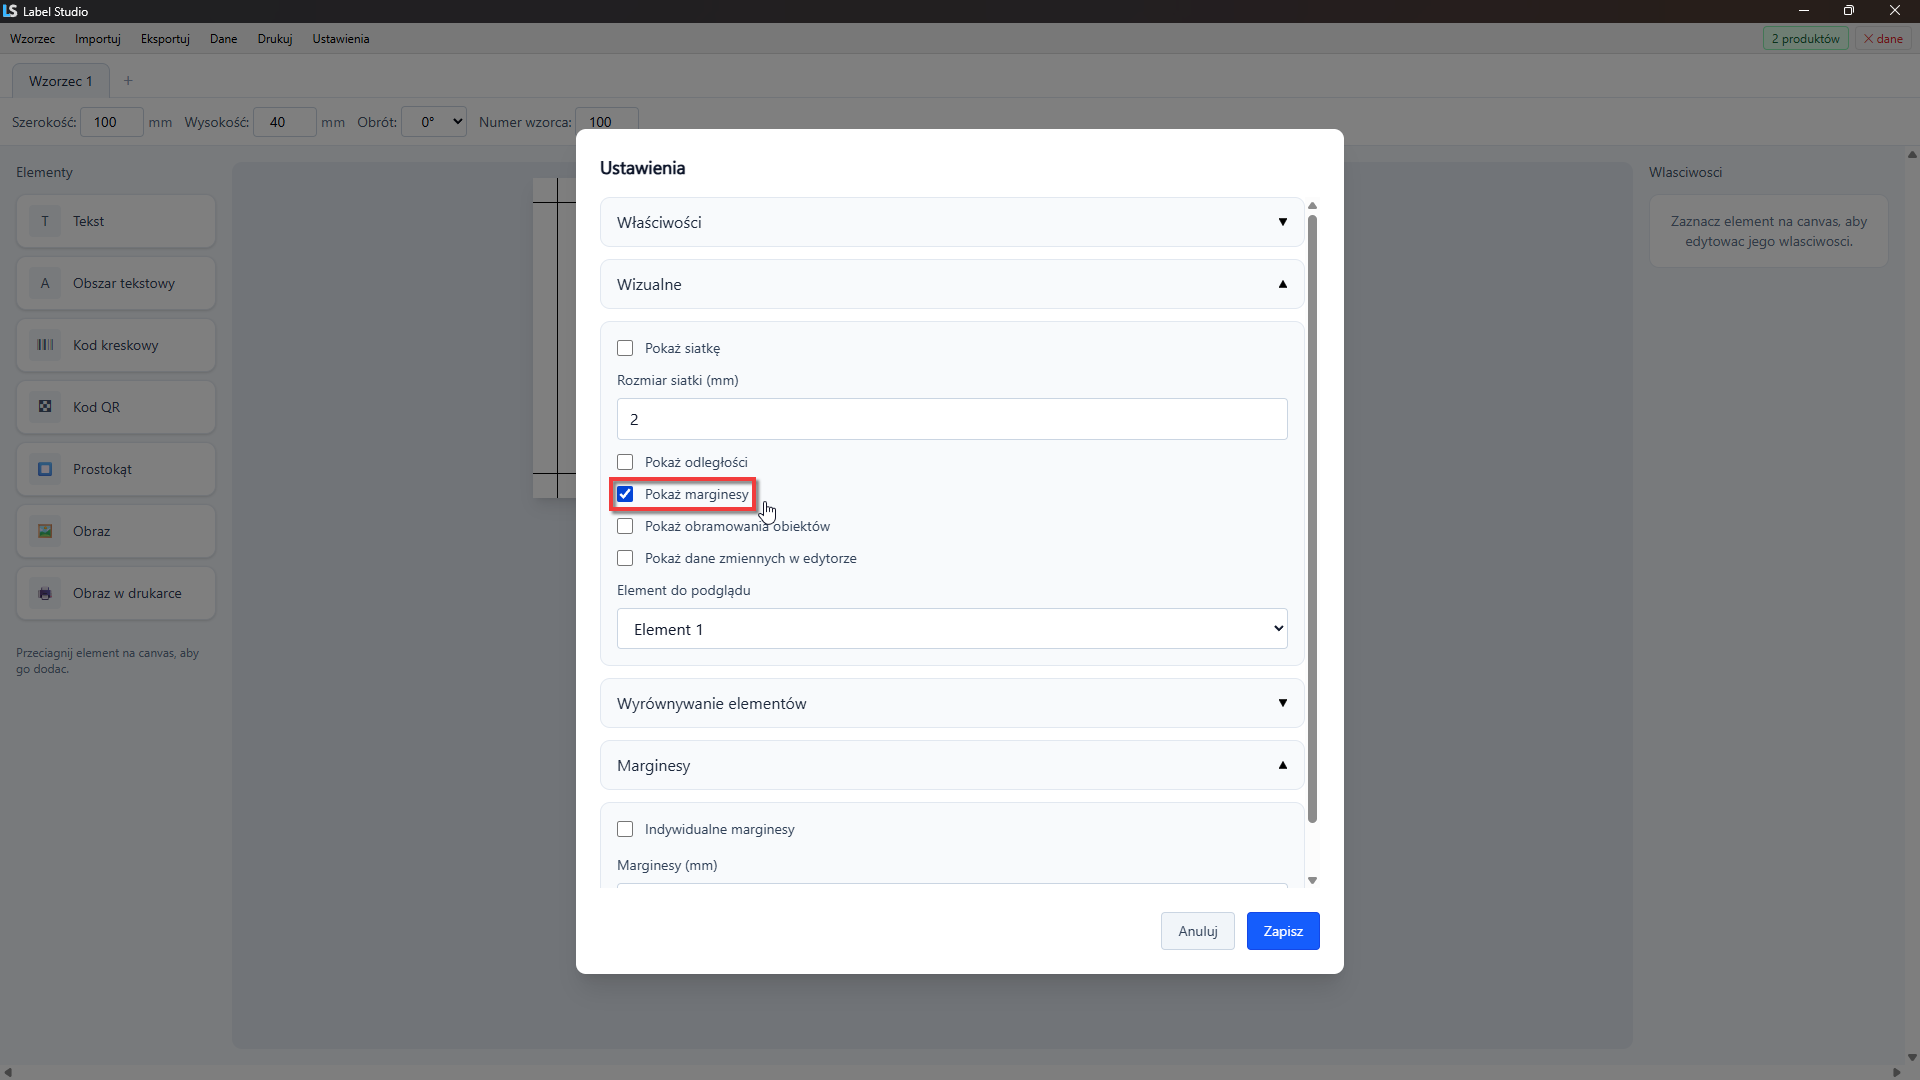The image size is (1920, 1080).
Task: Click the main canvas scrollbar up arrow
Action: 1912,155
